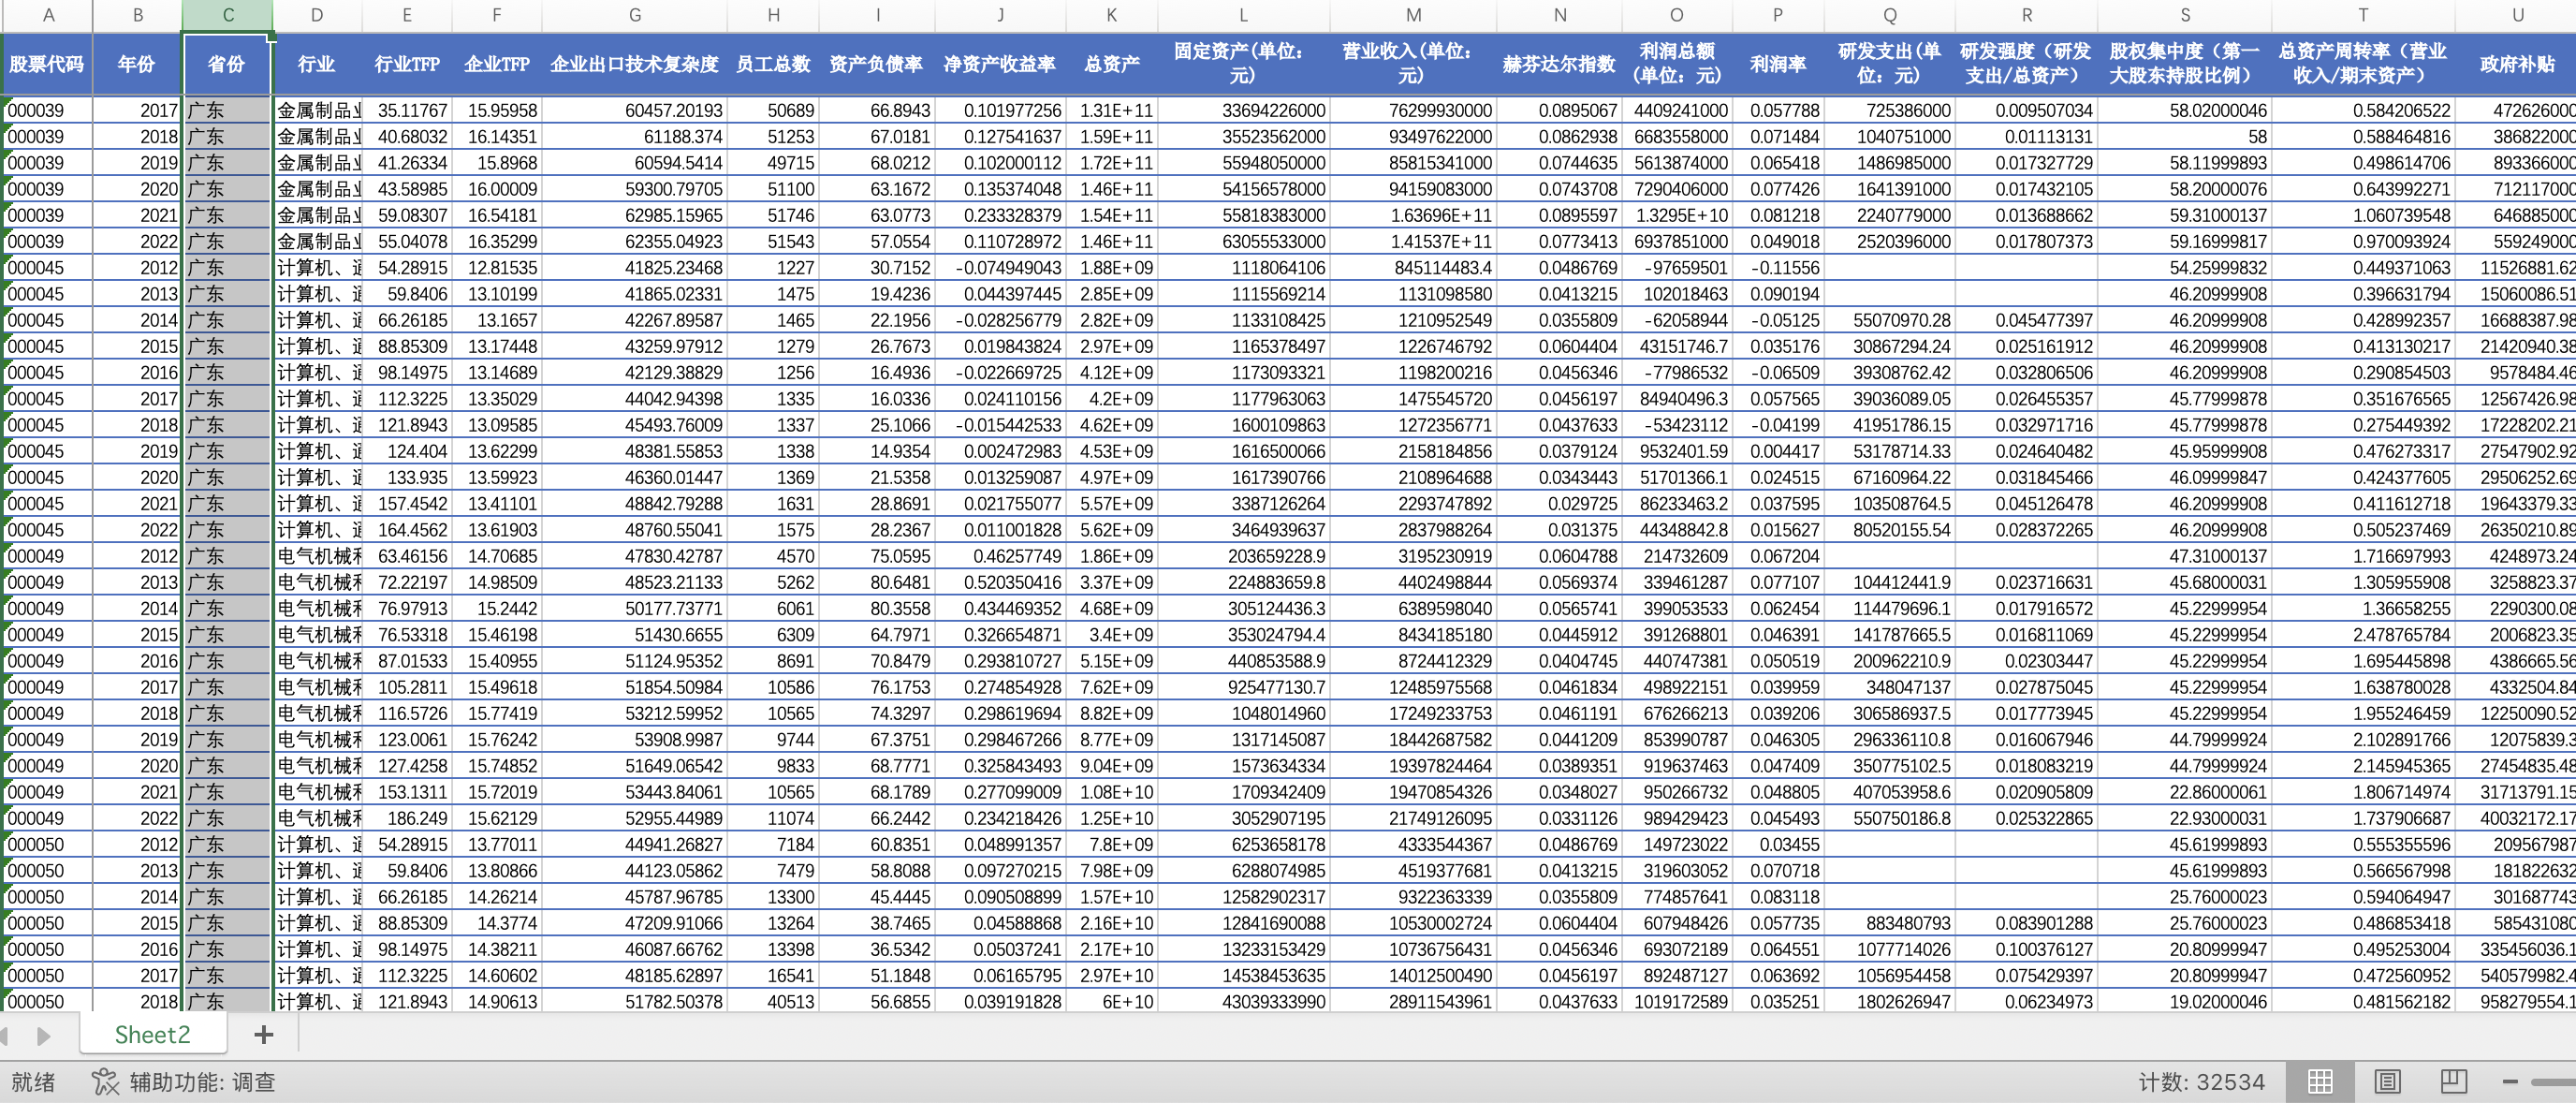2576x1103 pixels.
Task: Click next sheet navigation arrow
Action: point(43,1036)
